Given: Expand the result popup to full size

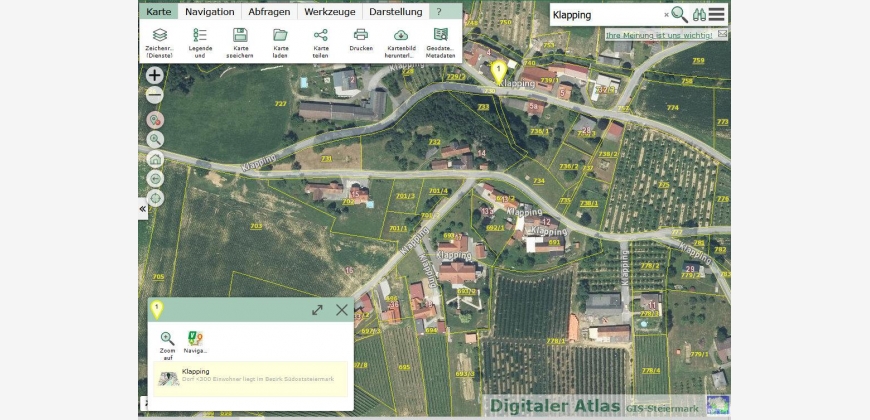Looking at the screenshot, I should (317, 310).
